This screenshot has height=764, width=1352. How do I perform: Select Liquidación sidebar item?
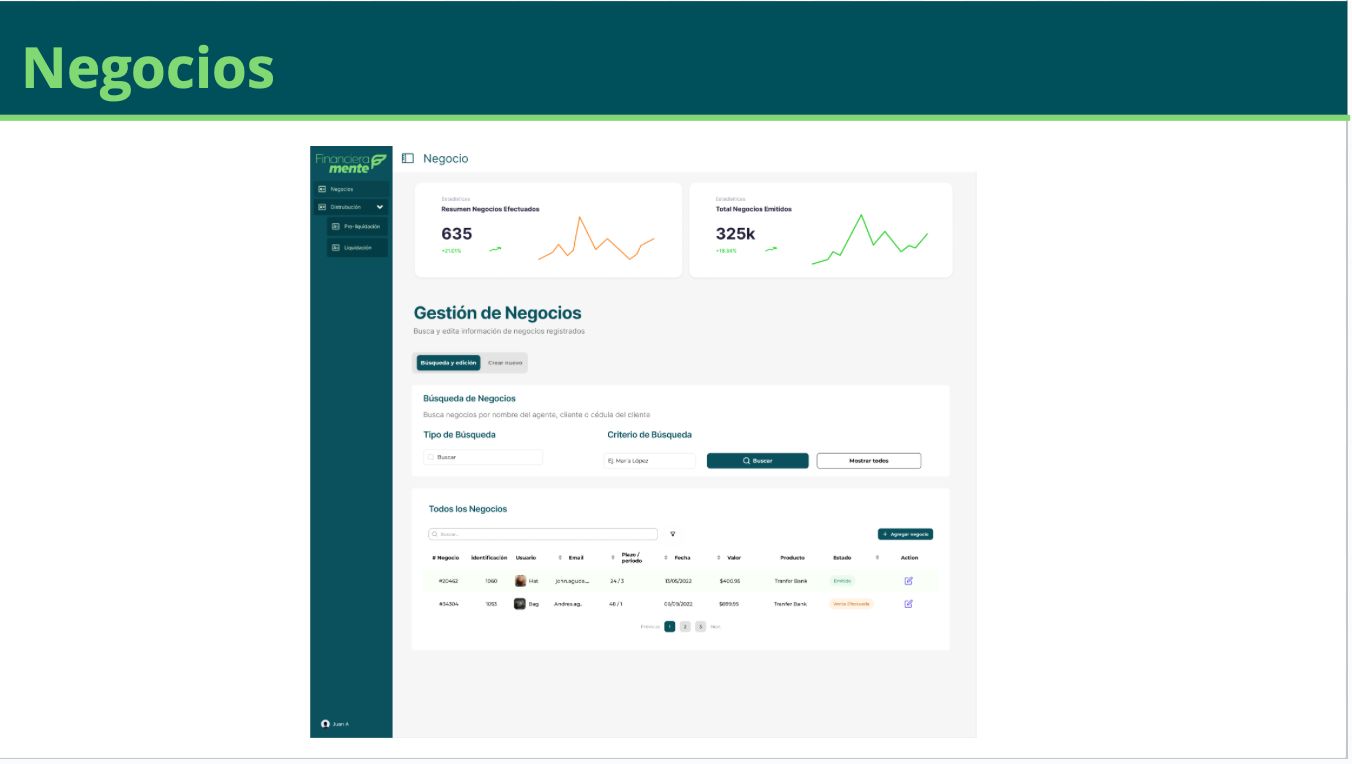click(x=357, y=248)
